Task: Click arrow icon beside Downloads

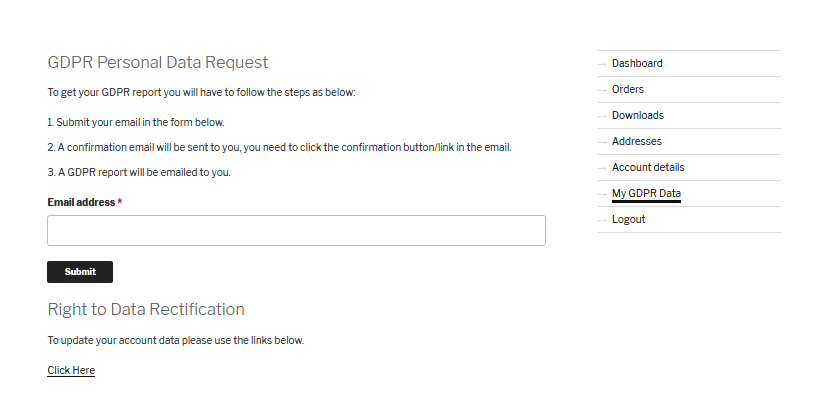Action: point(602,116)
